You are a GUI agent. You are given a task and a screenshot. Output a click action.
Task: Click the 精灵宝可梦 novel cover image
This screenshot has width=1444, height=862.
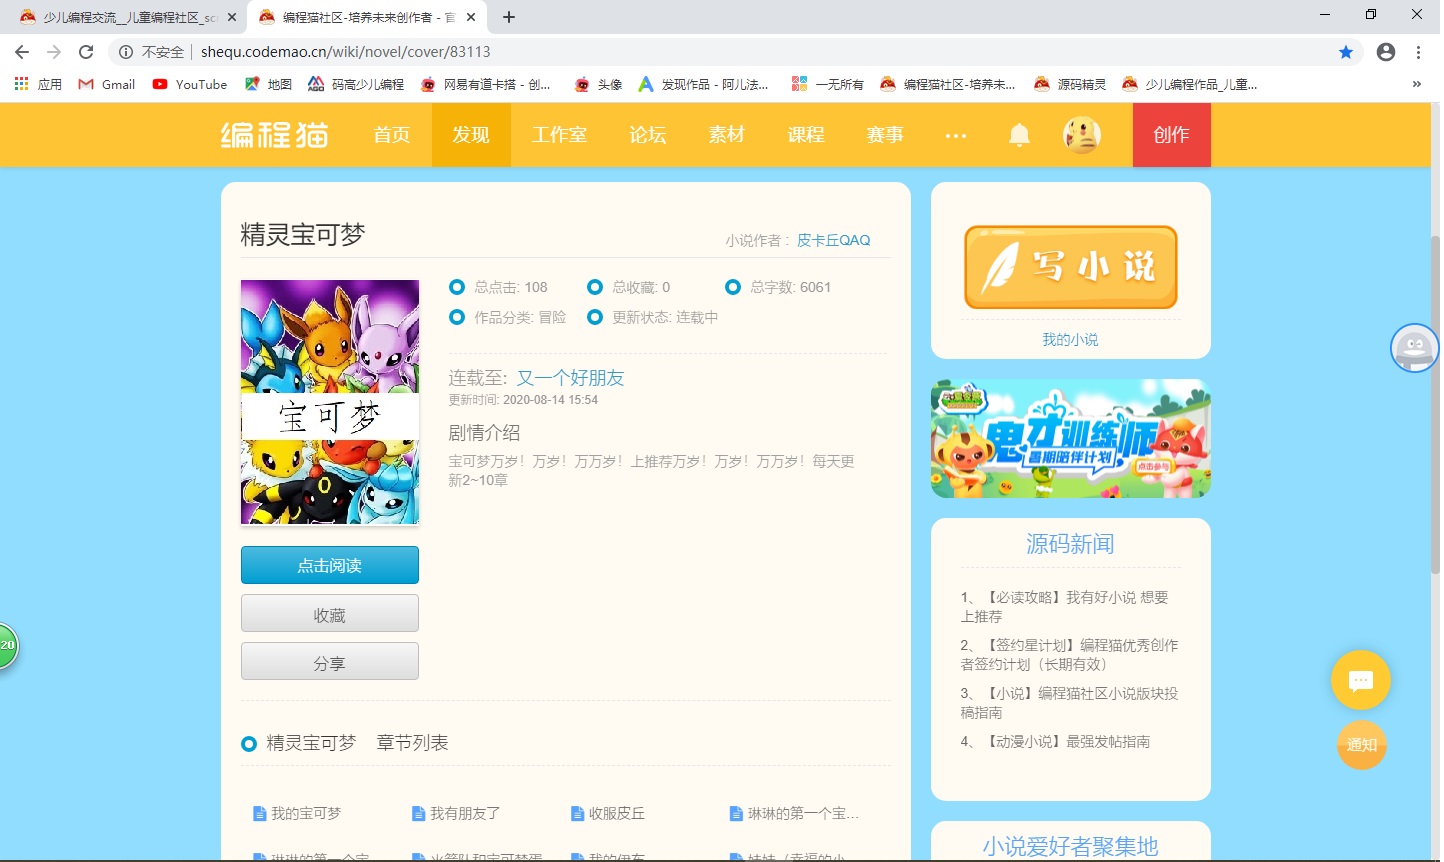click(x=330, y=402)
